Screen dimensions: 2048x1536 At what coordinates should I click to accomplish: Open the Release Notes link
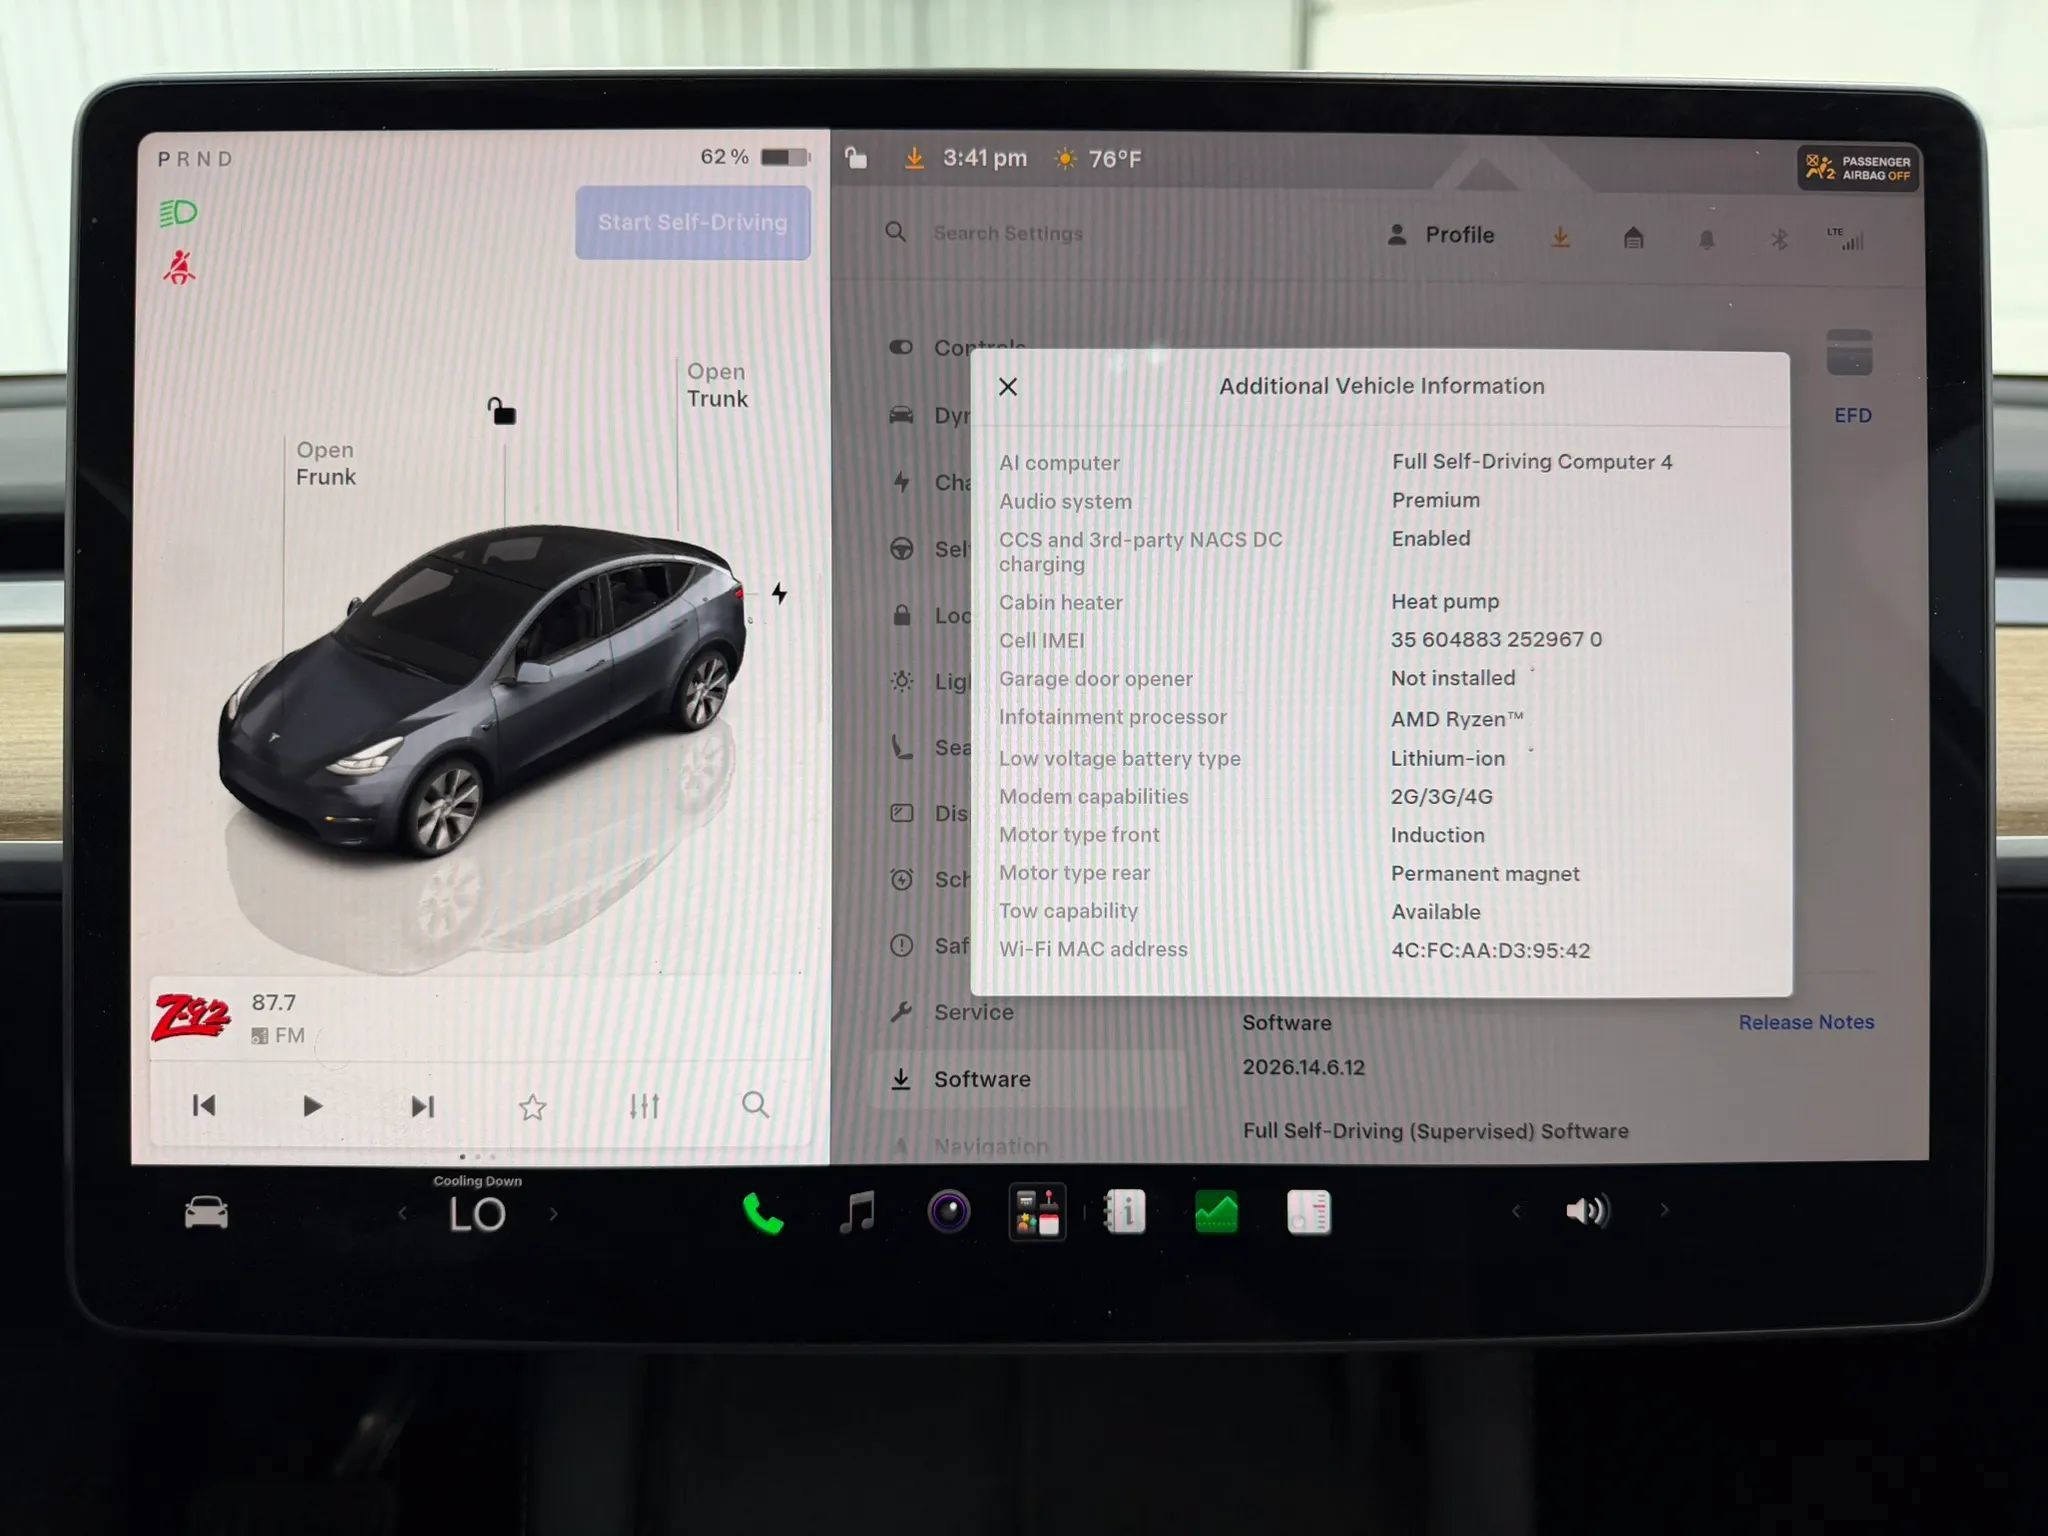[x=1806, y=1022]
